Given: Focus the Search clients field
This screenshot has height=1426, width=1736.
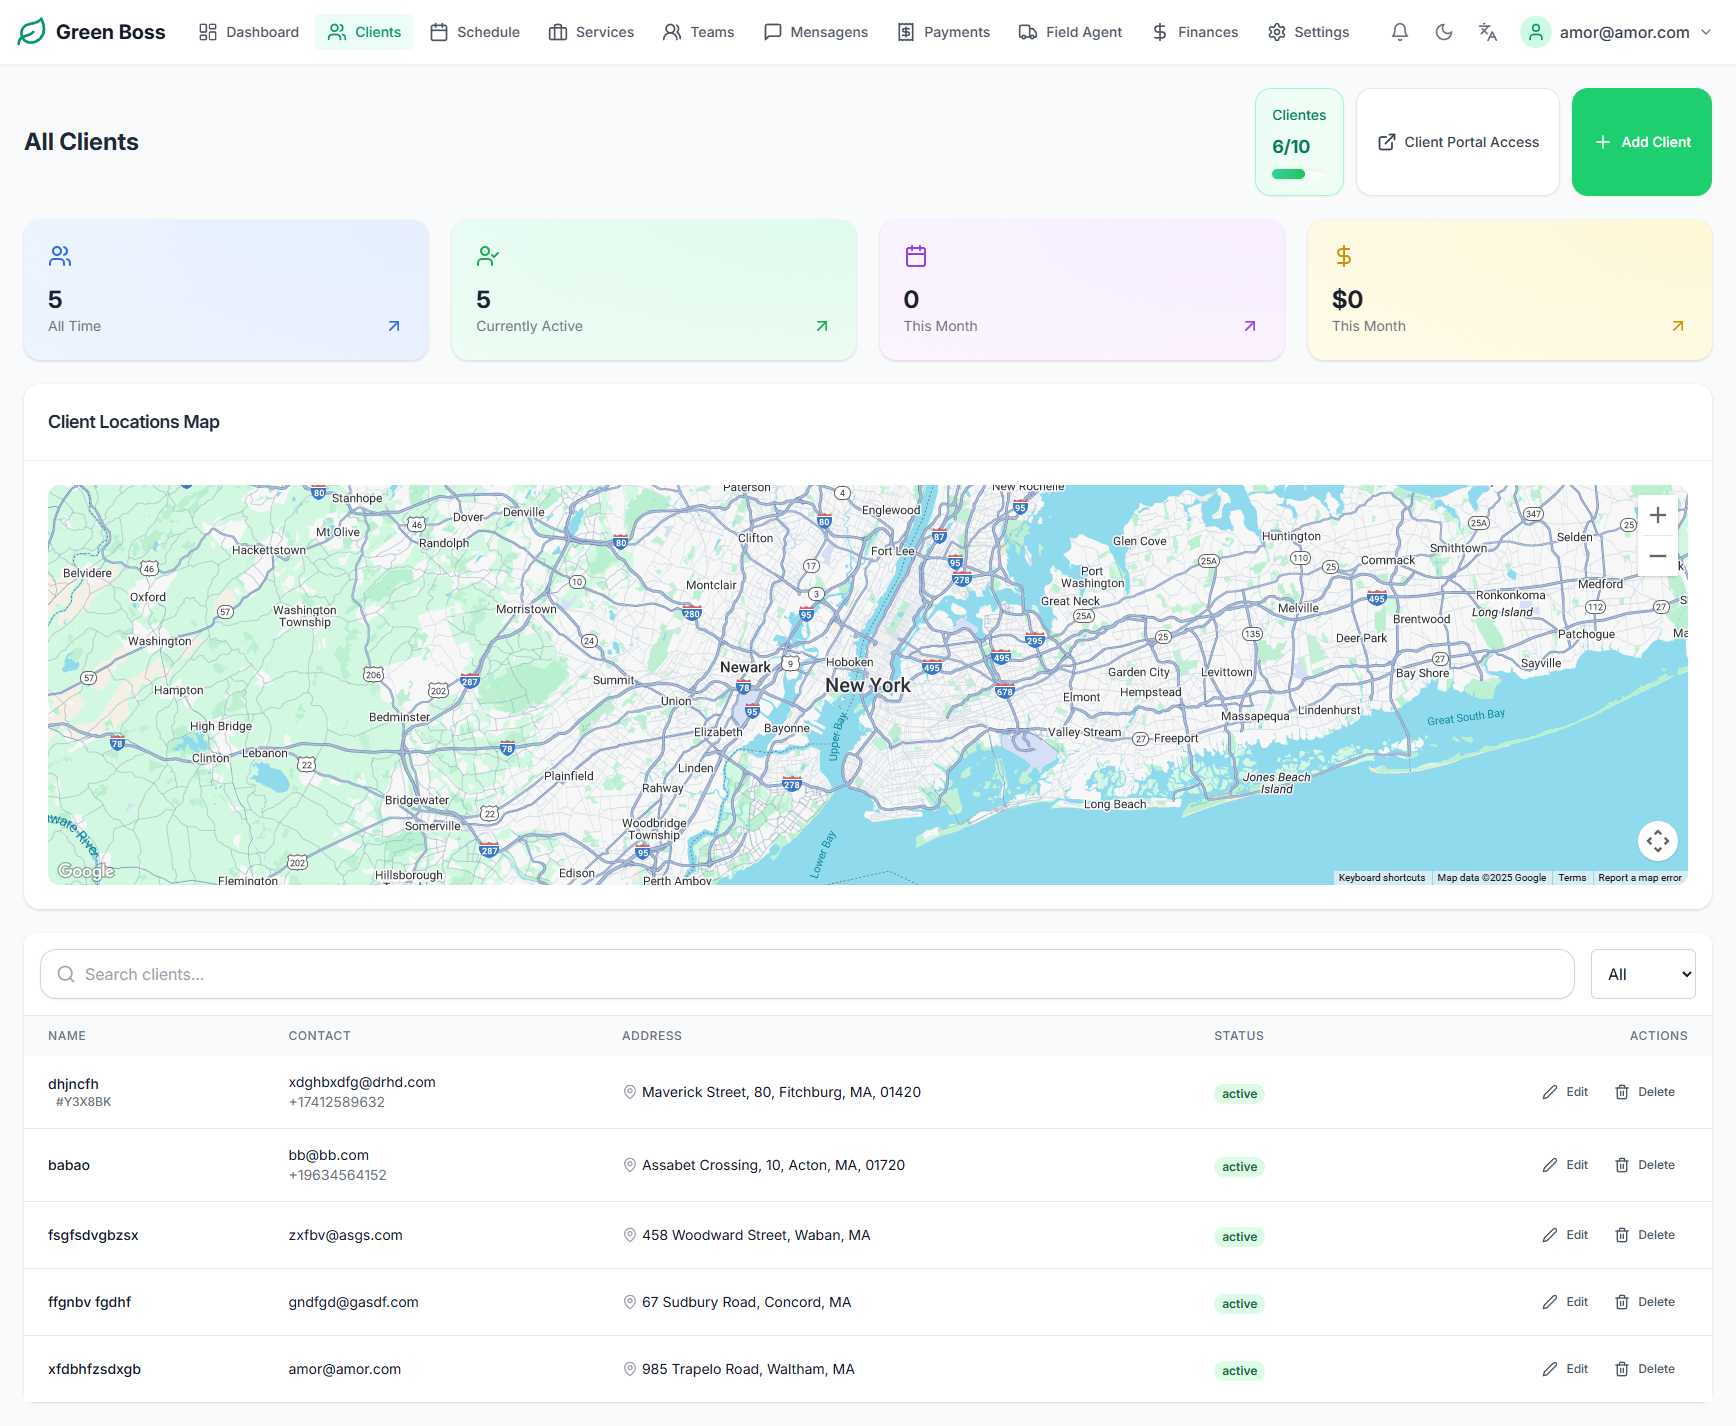Looking at the screenshot, I should [807, 974].
